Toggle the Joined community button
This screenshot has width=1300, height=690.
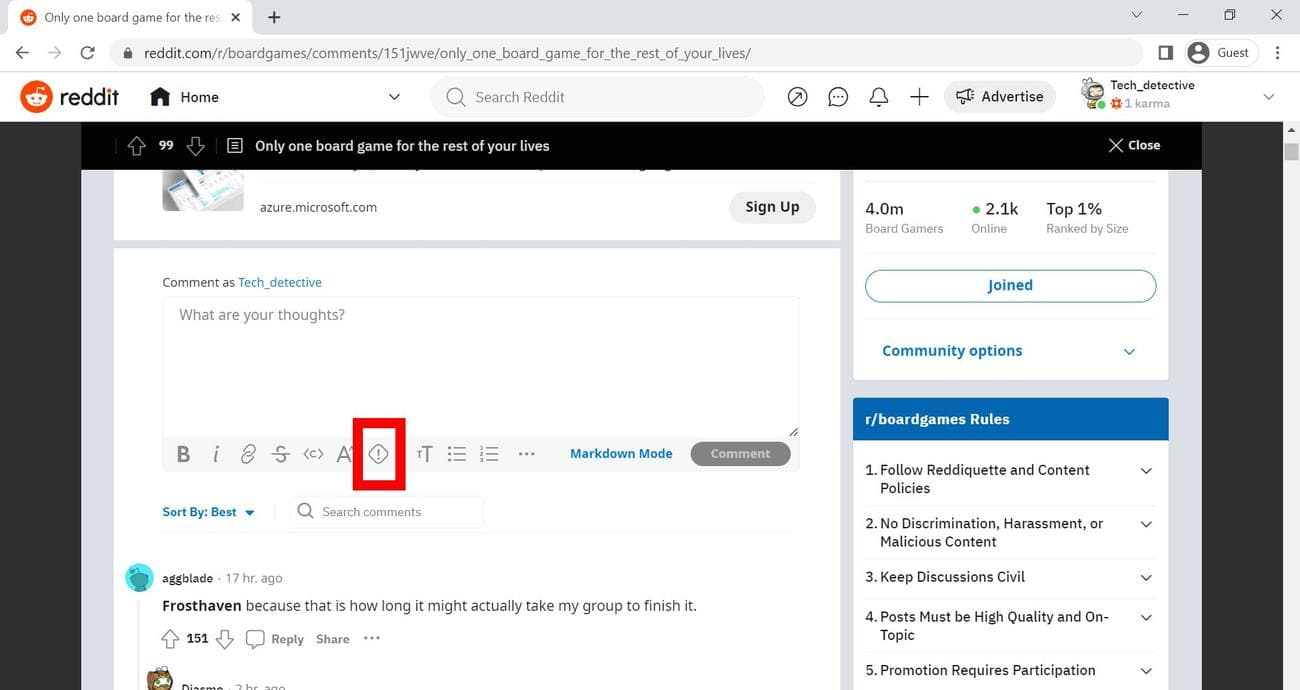1010,285
